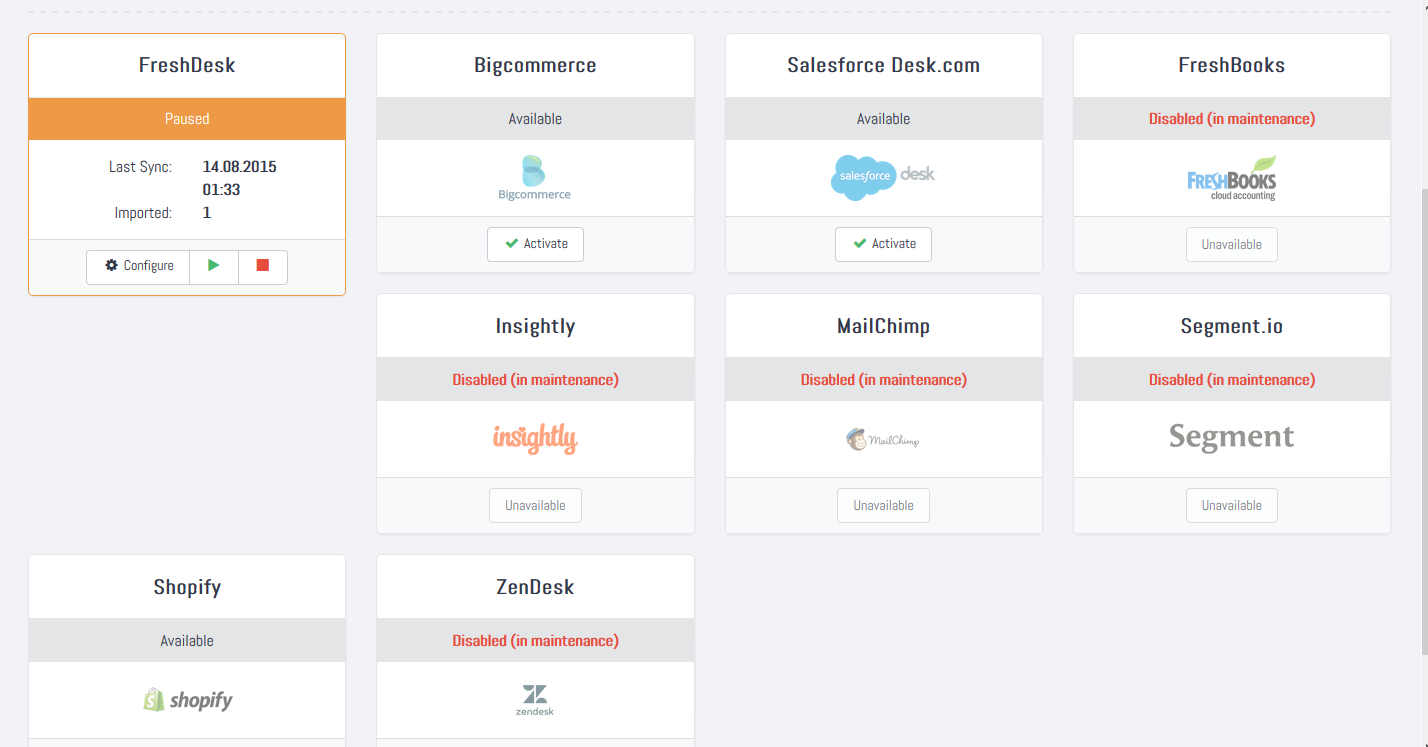Viewport: 1428px width, 747px height.
Task: Click the orange Paused status bar
Action: (x=187, y=119)
